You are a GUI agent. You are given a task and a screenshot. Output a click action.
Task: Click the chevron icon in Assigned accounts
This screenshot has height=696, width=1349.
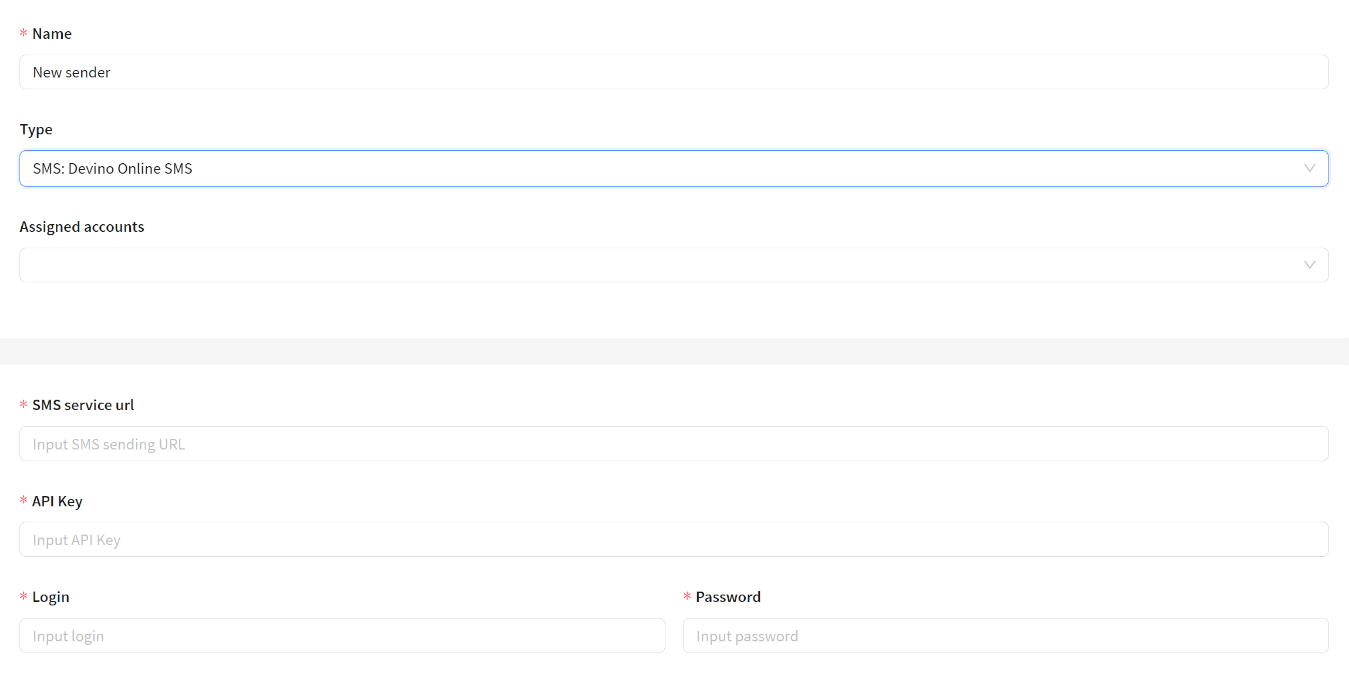coord(1309,265)
